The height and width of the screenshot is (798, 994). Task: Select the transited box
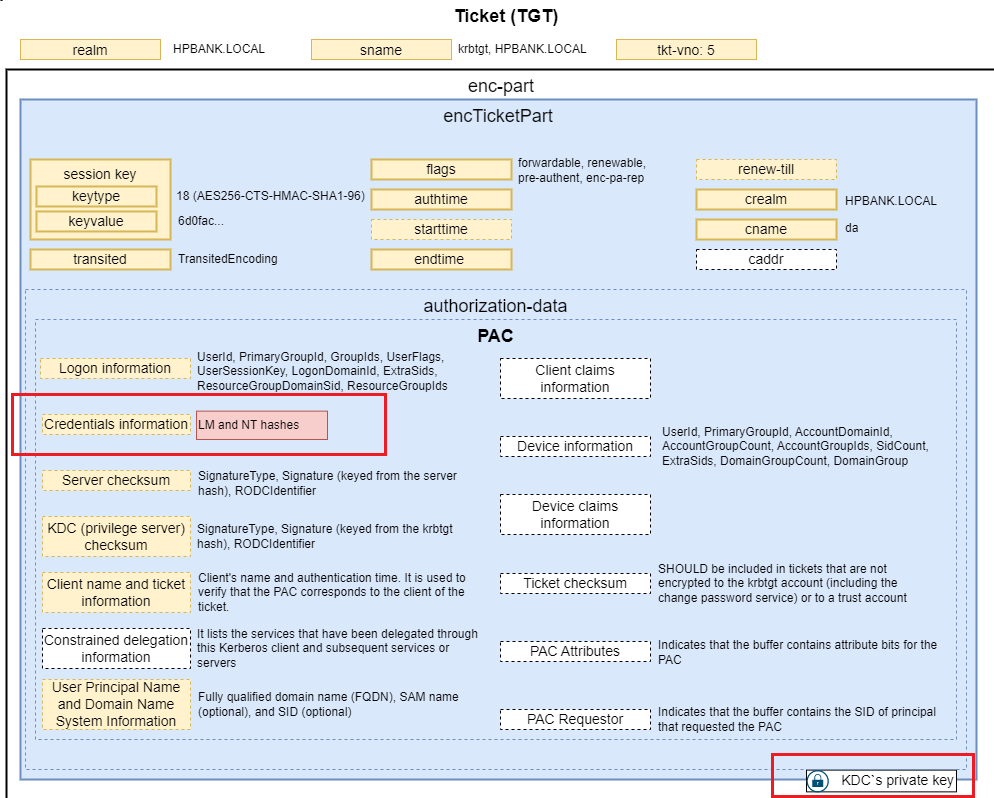[x=100, y=259]
